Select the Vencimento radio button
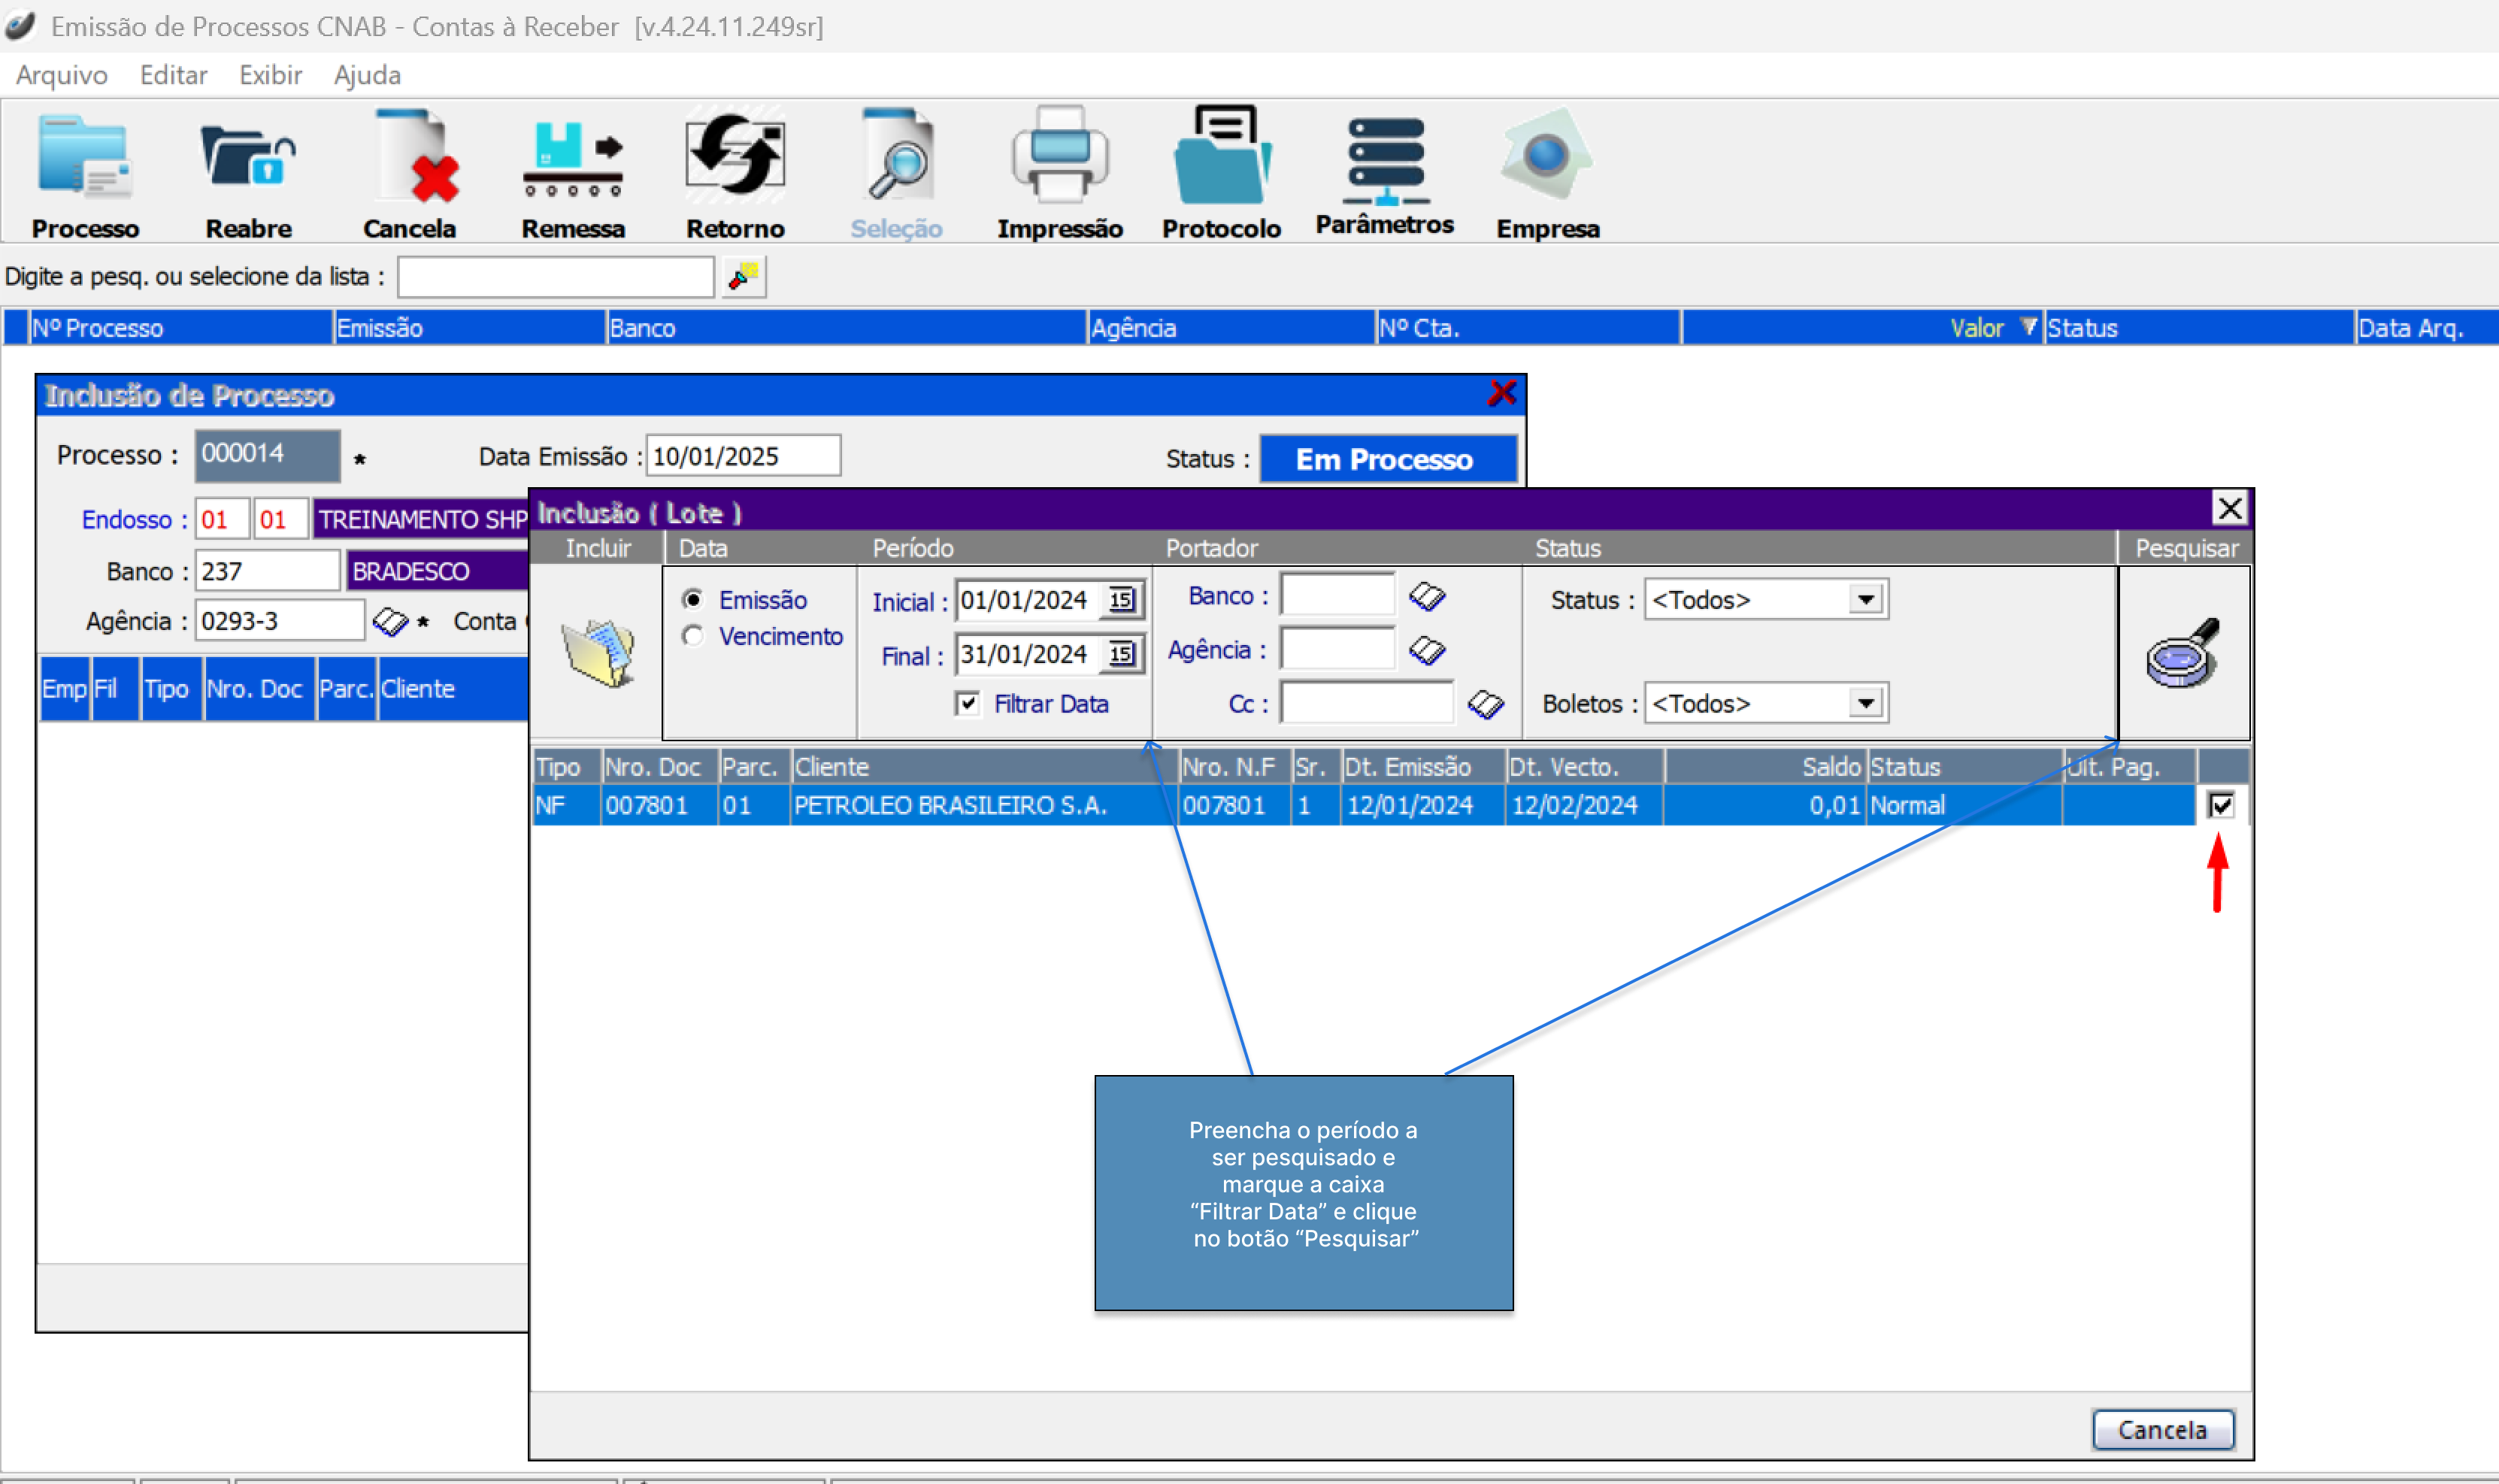This screenshot has width=2499, height=1484. pyautogui.click(x=693, y=636)
